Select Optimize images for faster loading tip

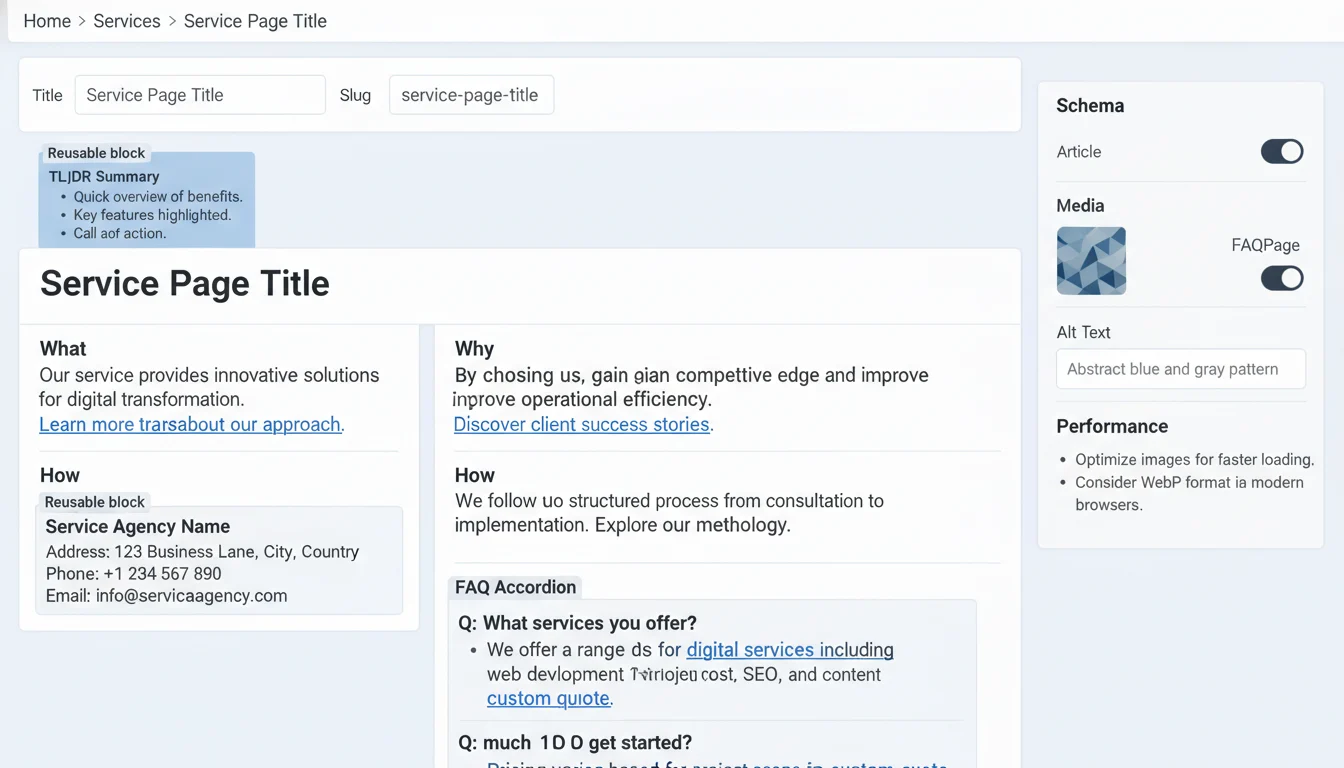tap(1194, 460)
